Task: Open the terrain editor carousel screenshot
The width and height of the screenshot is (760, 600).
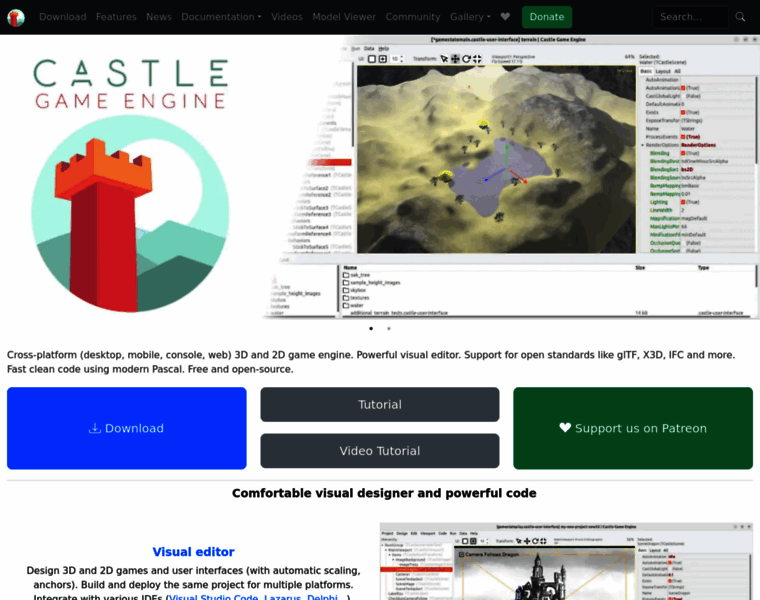Action: 511,177
